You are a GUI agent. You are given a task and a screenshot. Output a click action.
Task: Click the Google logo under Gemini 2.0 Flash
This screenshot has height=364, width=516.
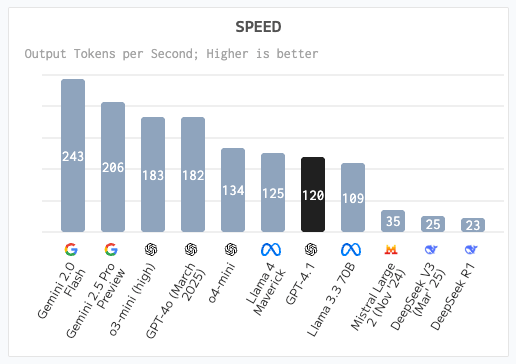pos(71,249)
